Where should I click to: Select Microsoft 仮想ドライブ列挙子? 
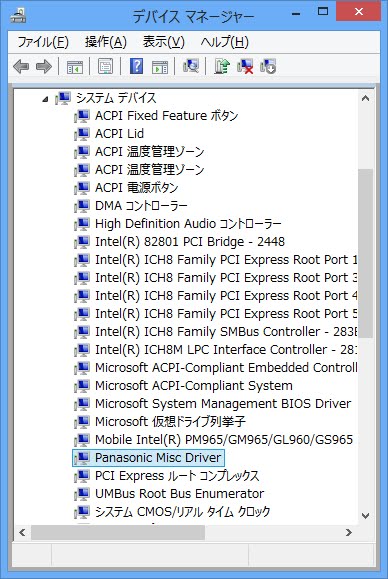click(x=170, y=422)
